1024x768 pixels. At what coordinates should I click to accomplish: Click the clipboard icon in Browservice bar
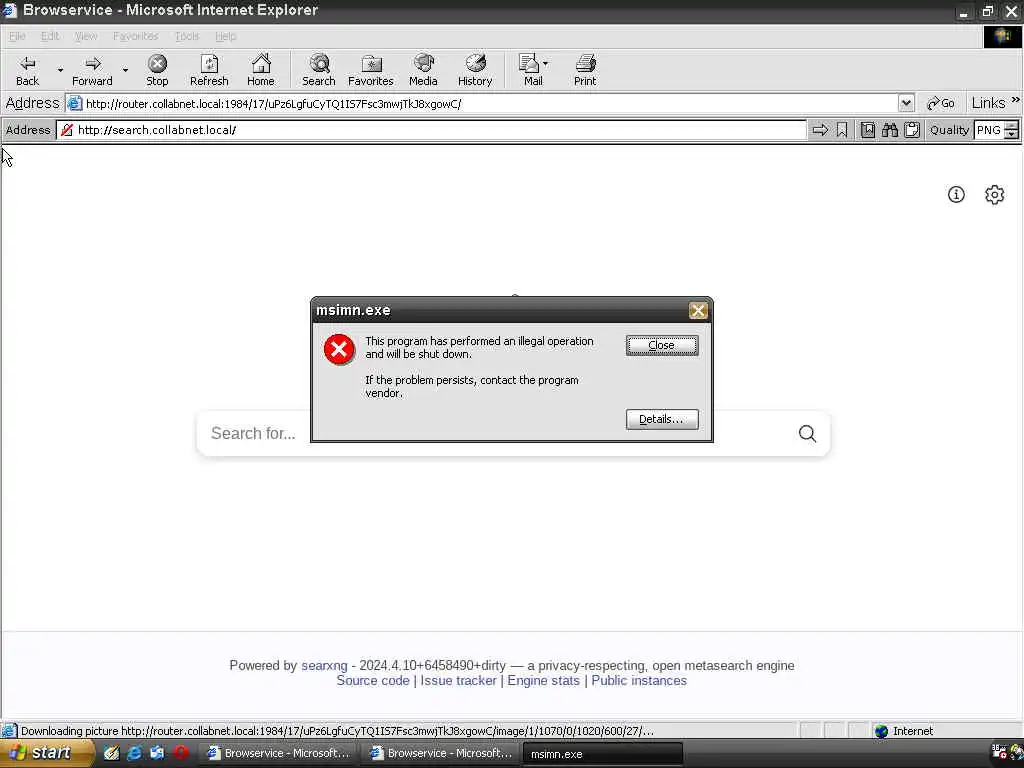[912, 130]
